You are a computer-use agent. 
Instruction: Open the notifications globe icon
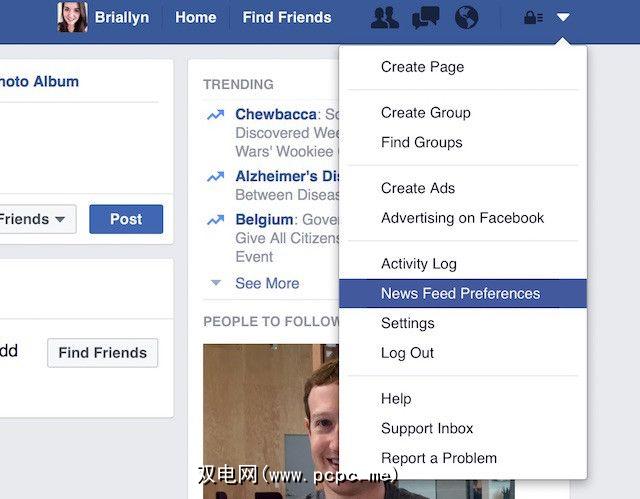point(467,18)
